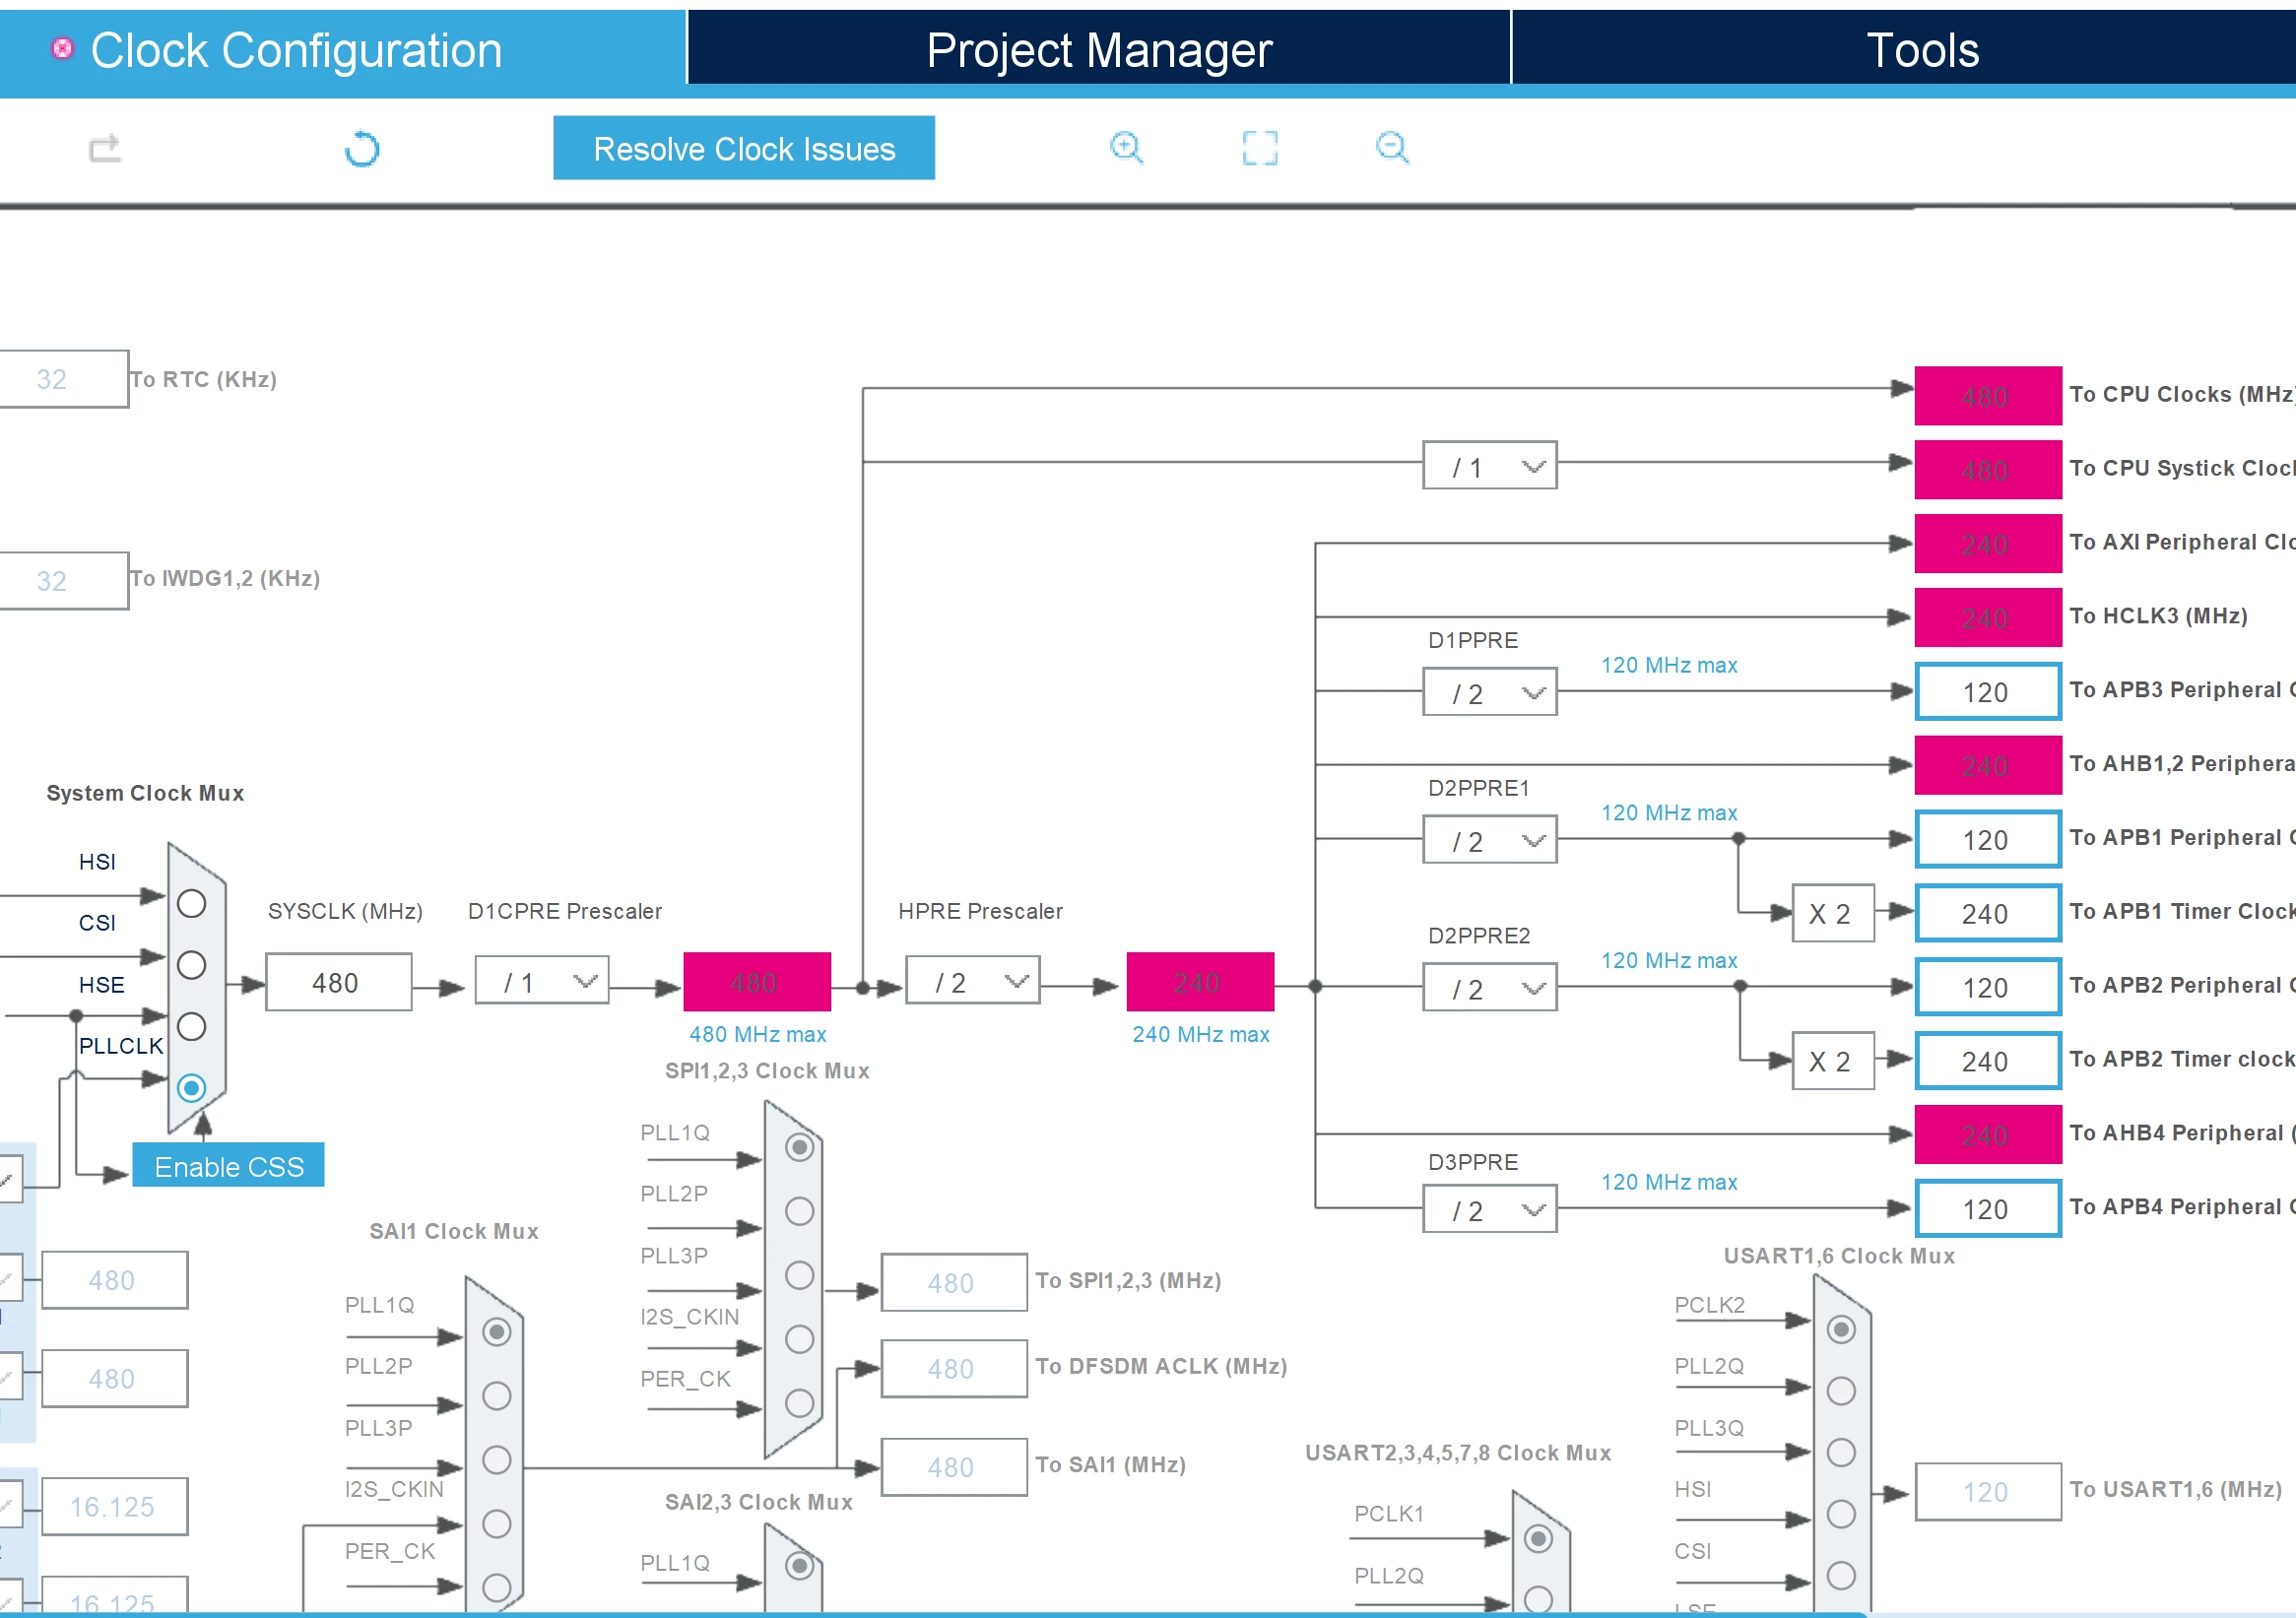Viewport: 2296px width, 1618px height.
Task: Click the redo arrow icon in toolbar
Action: [x=105, y=148]
